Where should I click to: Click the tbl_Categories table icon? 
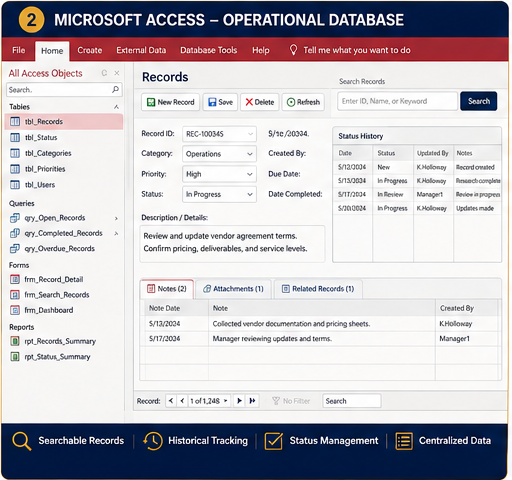click(15, 153)
